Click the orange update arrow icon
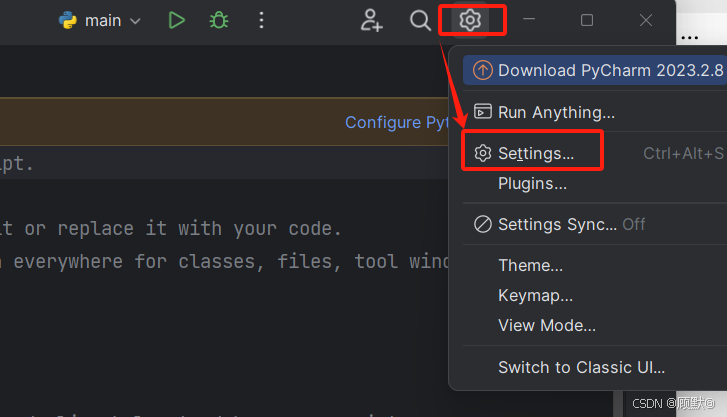727x417 pixels. pos(482,70)
